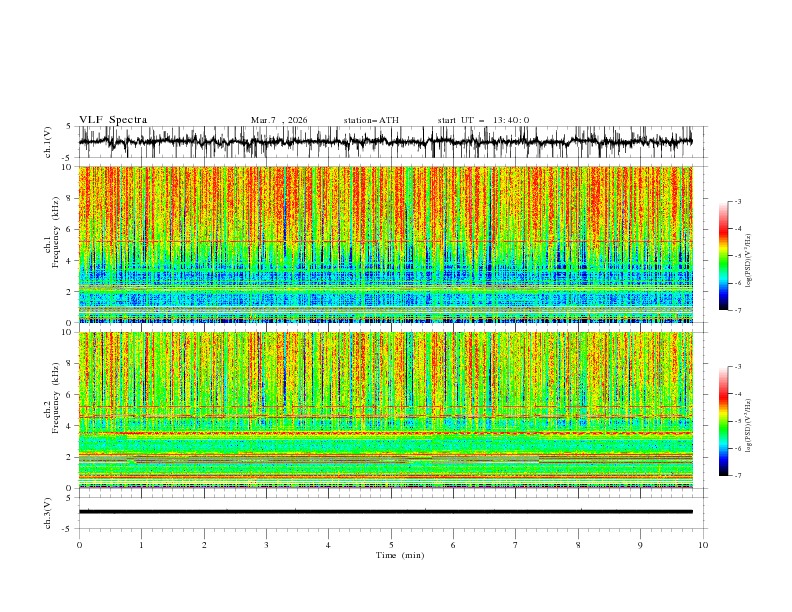The image size is (792, 612).
Task: Click the time axis tick label "4"
Action: 328,545
